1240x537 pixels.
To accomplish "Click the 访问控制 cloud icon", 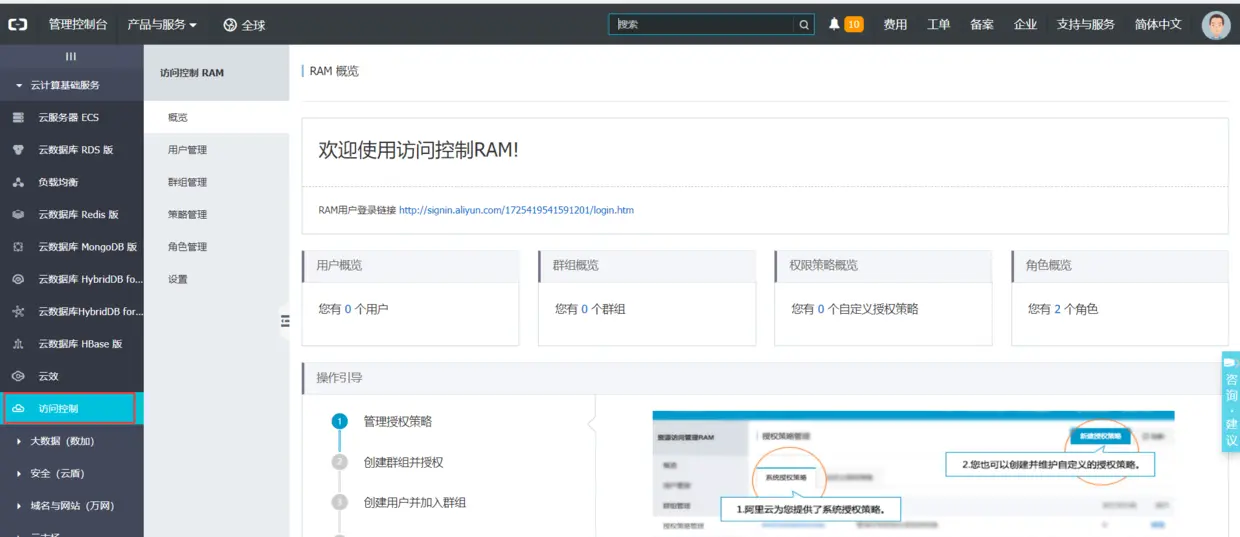I will [x=18, y=409].
